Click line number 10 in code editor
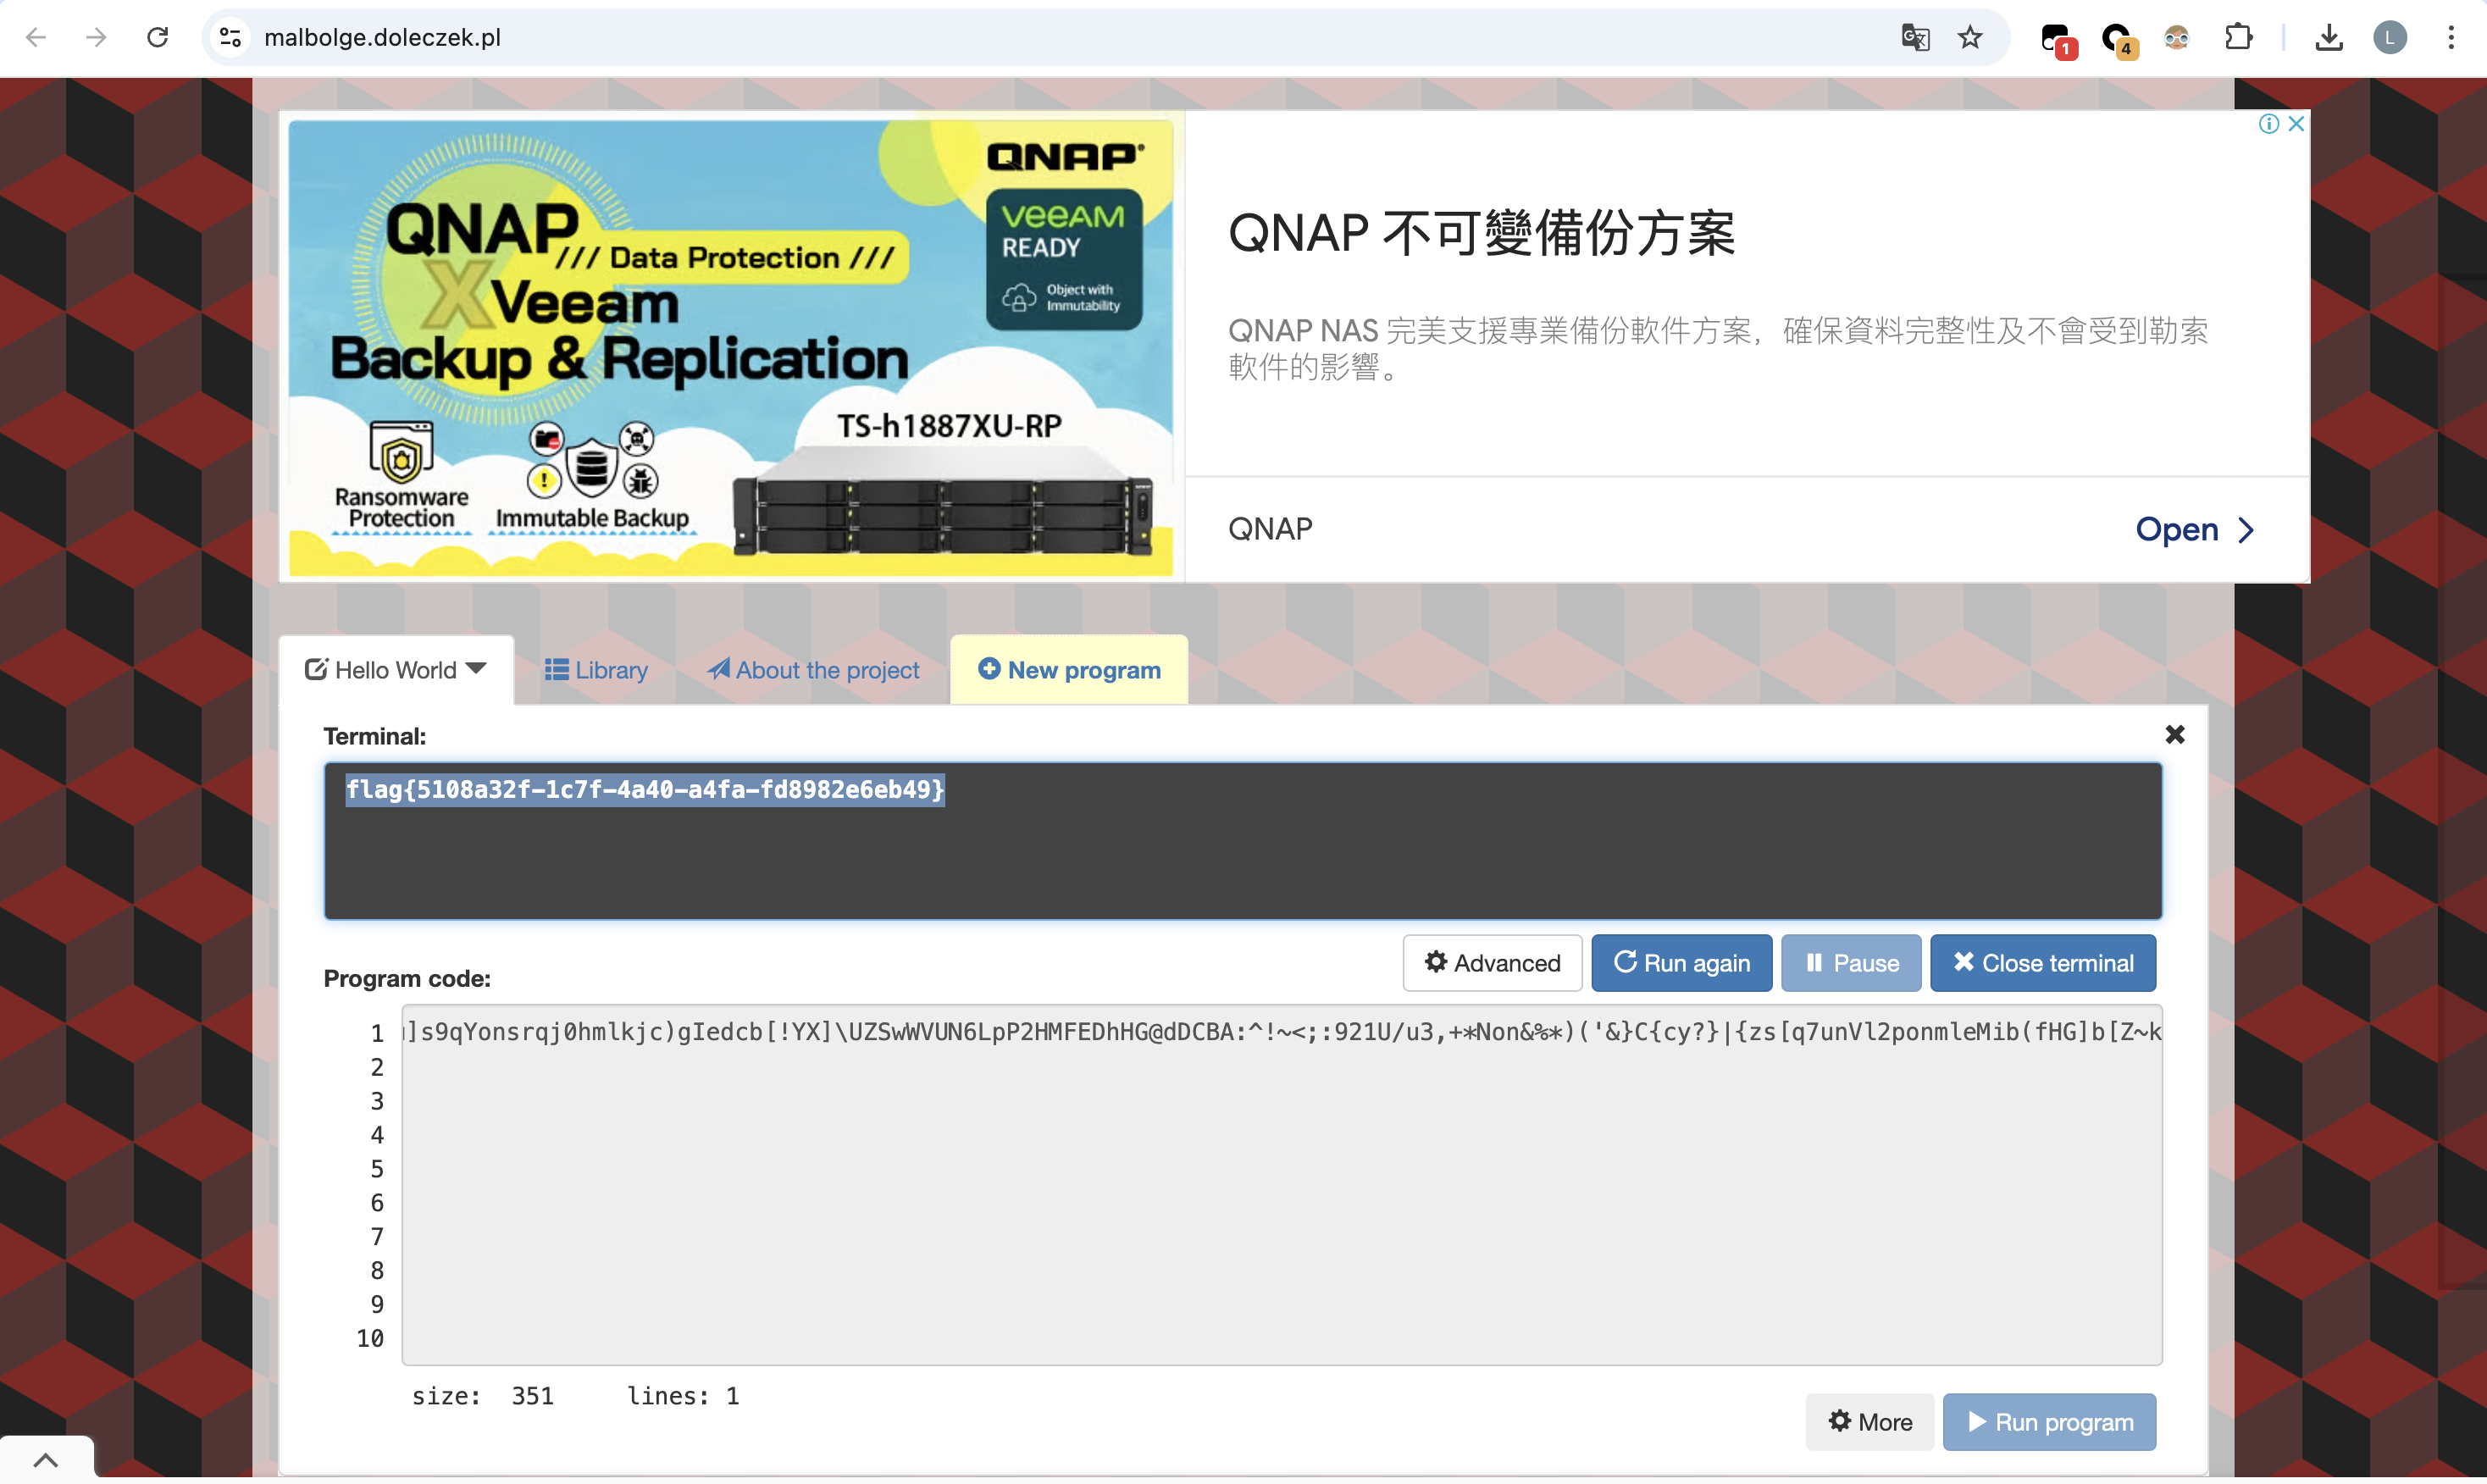The image size is (2487, 1484). pyautogui.click(x=370, y=1338)
